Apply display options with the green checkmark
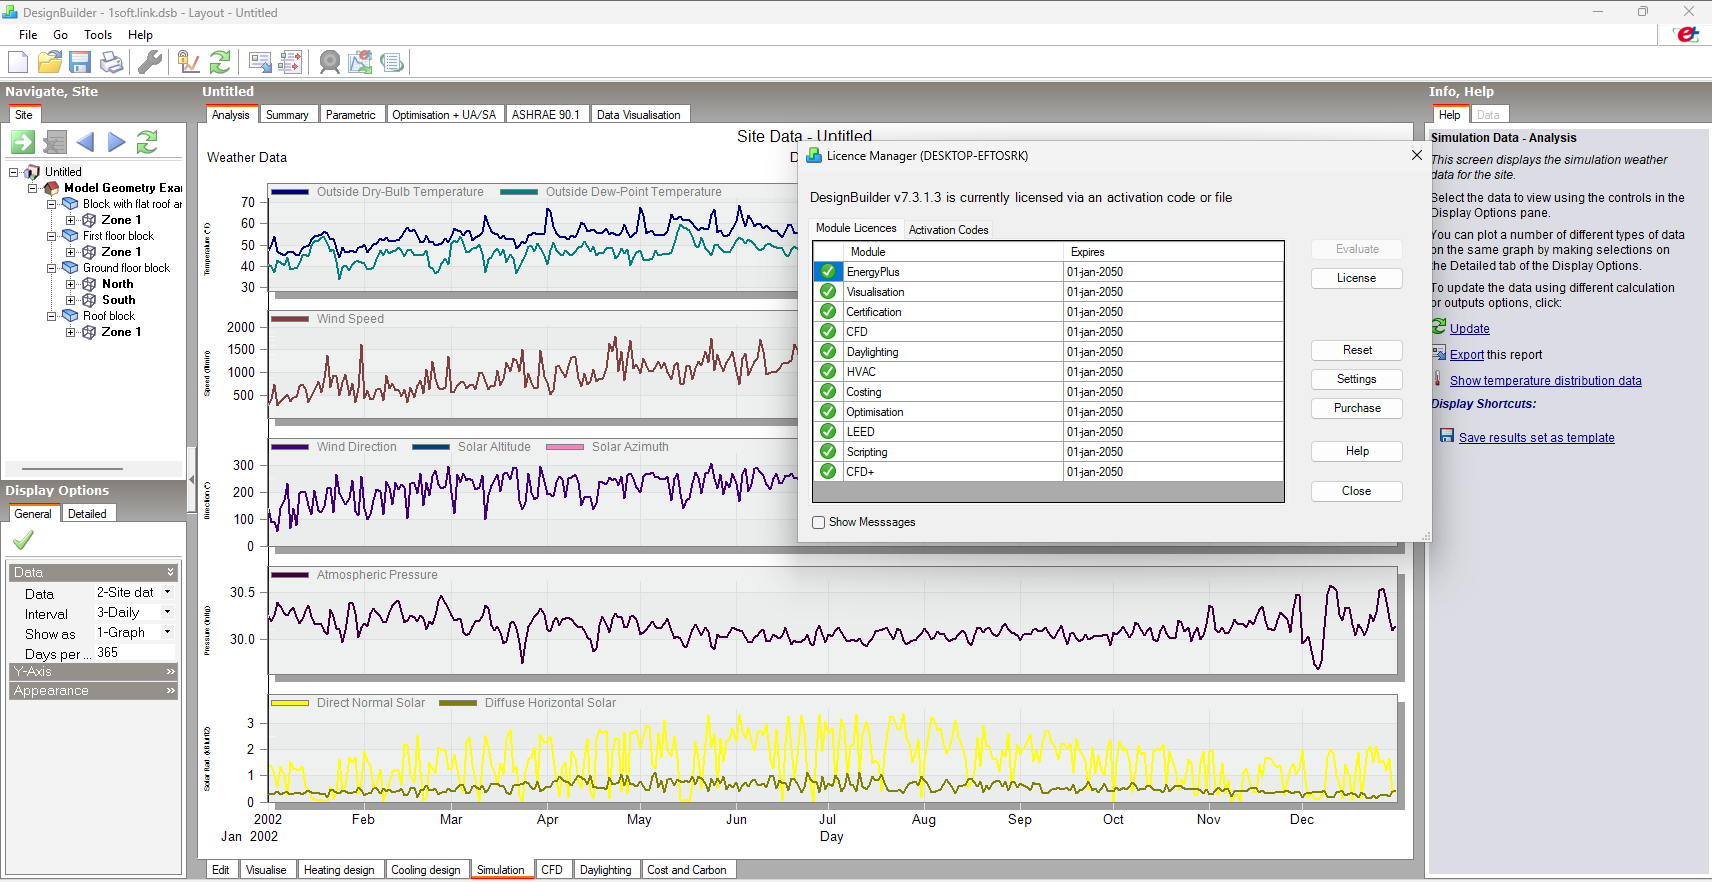Image resolution: width=1712 pixels, height=882 pixels. 23,540
